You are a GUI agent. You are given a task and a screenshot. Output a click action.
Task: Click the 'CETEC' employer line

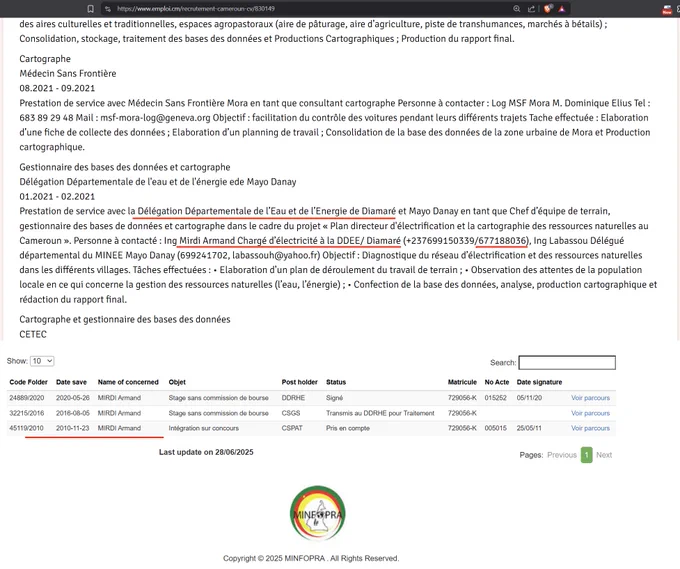click(x=33, y=334)
